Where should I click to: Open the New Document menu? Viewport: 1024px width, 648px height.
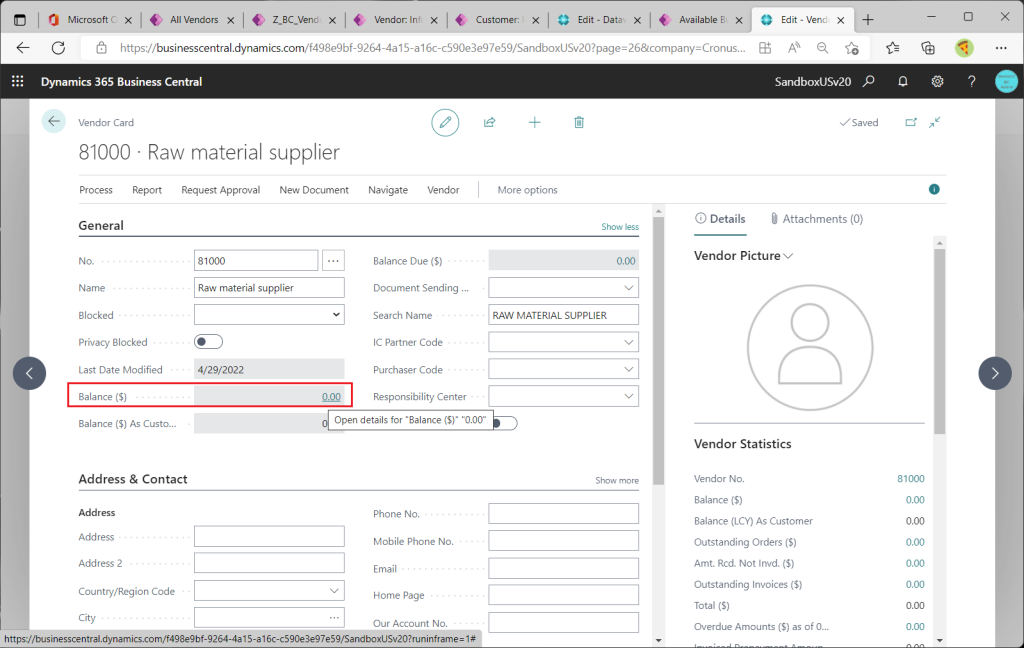pos(314,190)
